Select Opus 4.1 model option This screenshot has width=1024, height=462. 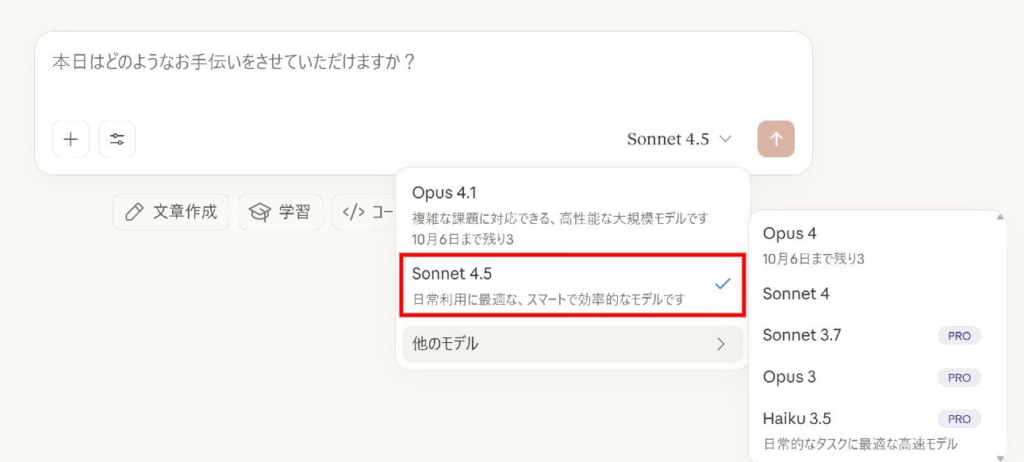(572, 214)
